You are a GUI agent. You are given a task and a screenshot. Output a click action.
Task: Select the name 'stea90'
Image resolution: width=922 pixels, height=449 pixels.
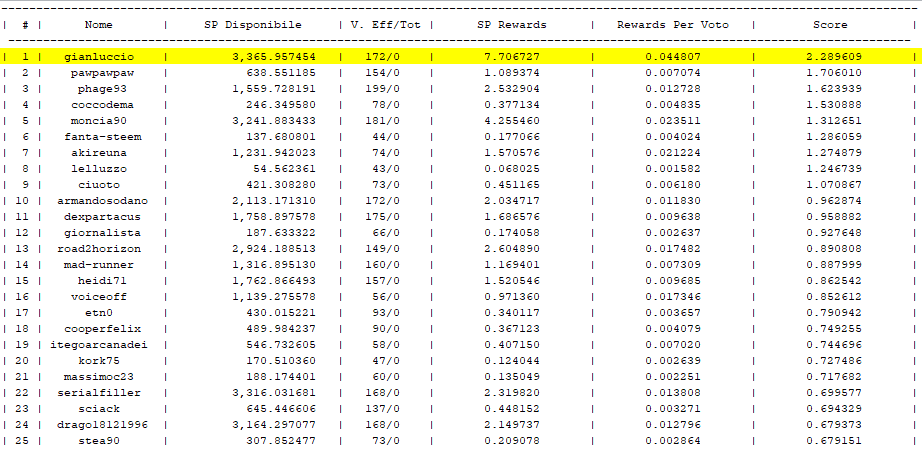pyautogui.click(x=99, y=440)
